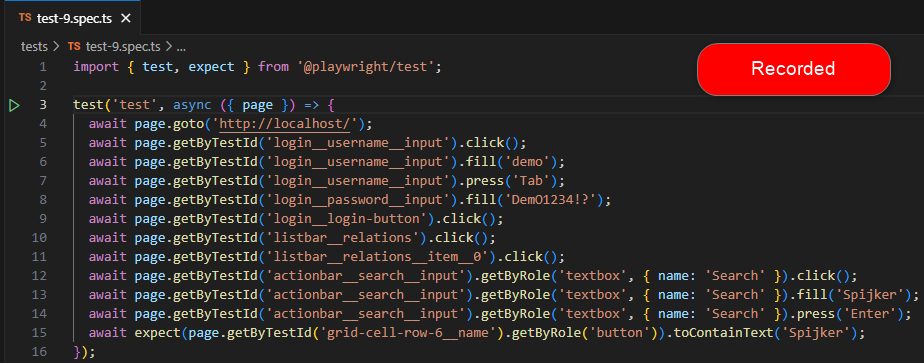
Task: Close the test-9.spec.ts tab
Action: pos(126,18)
